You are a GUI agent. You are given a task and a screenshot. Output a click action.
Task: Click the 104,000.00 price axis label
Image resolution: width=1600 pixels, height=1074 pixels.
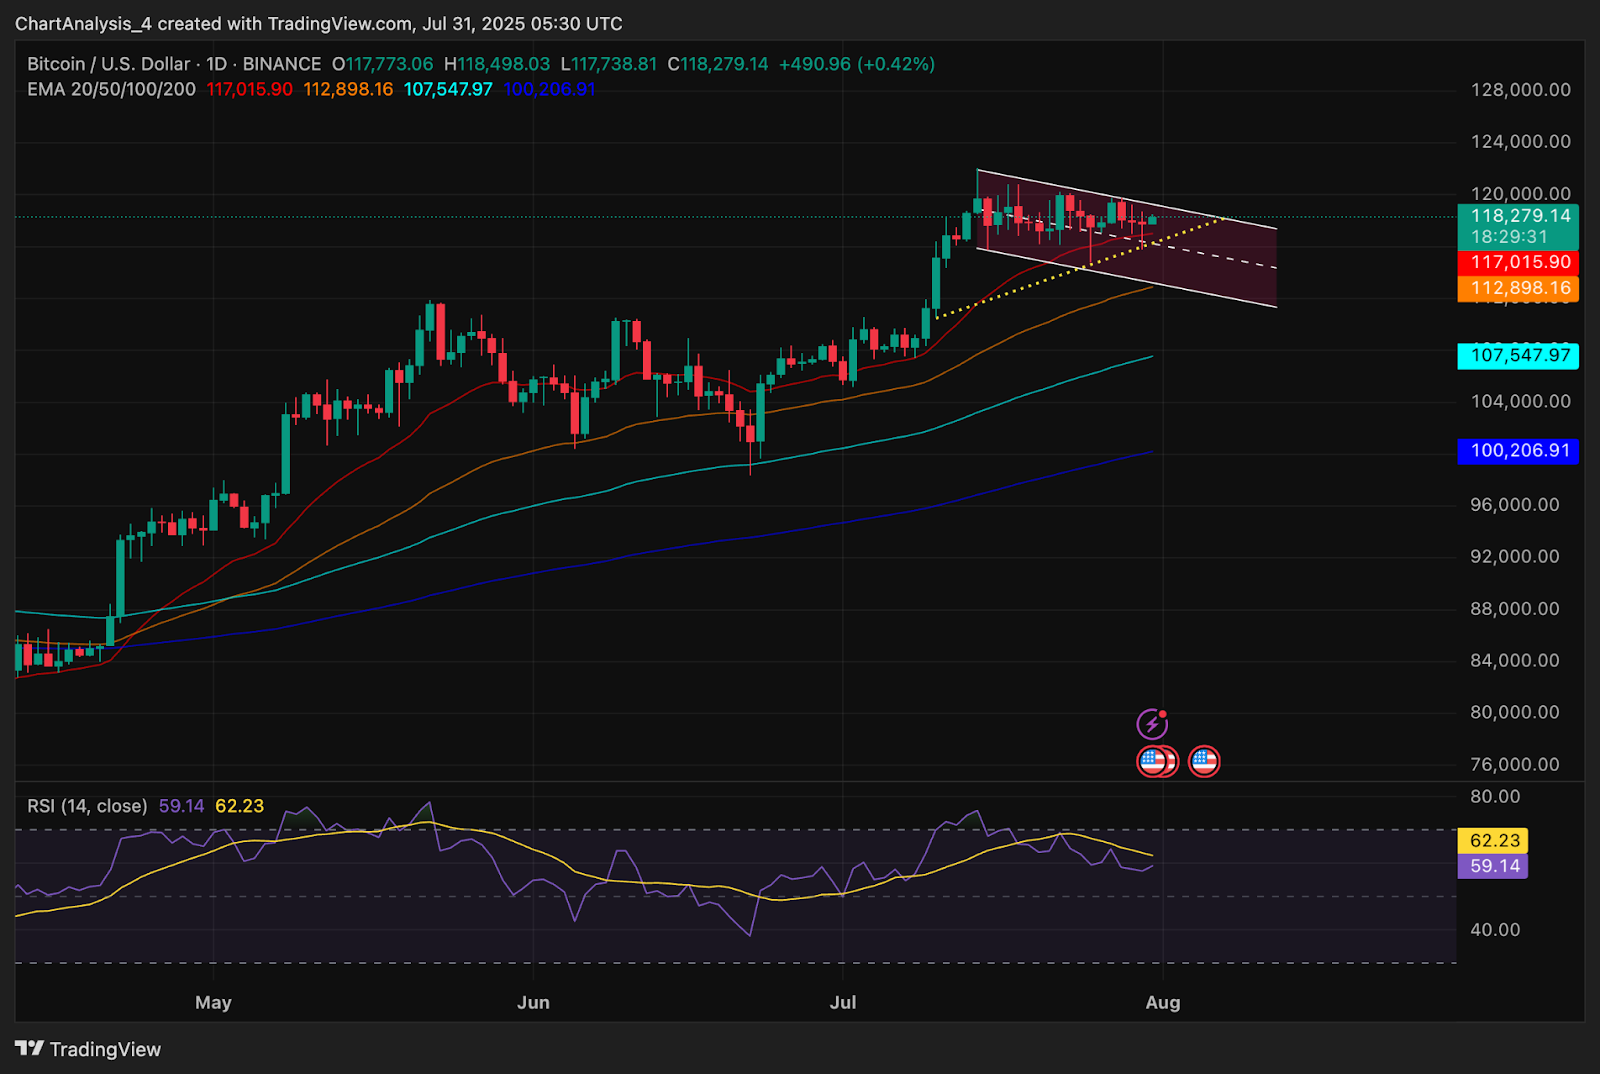[1521, 401]
